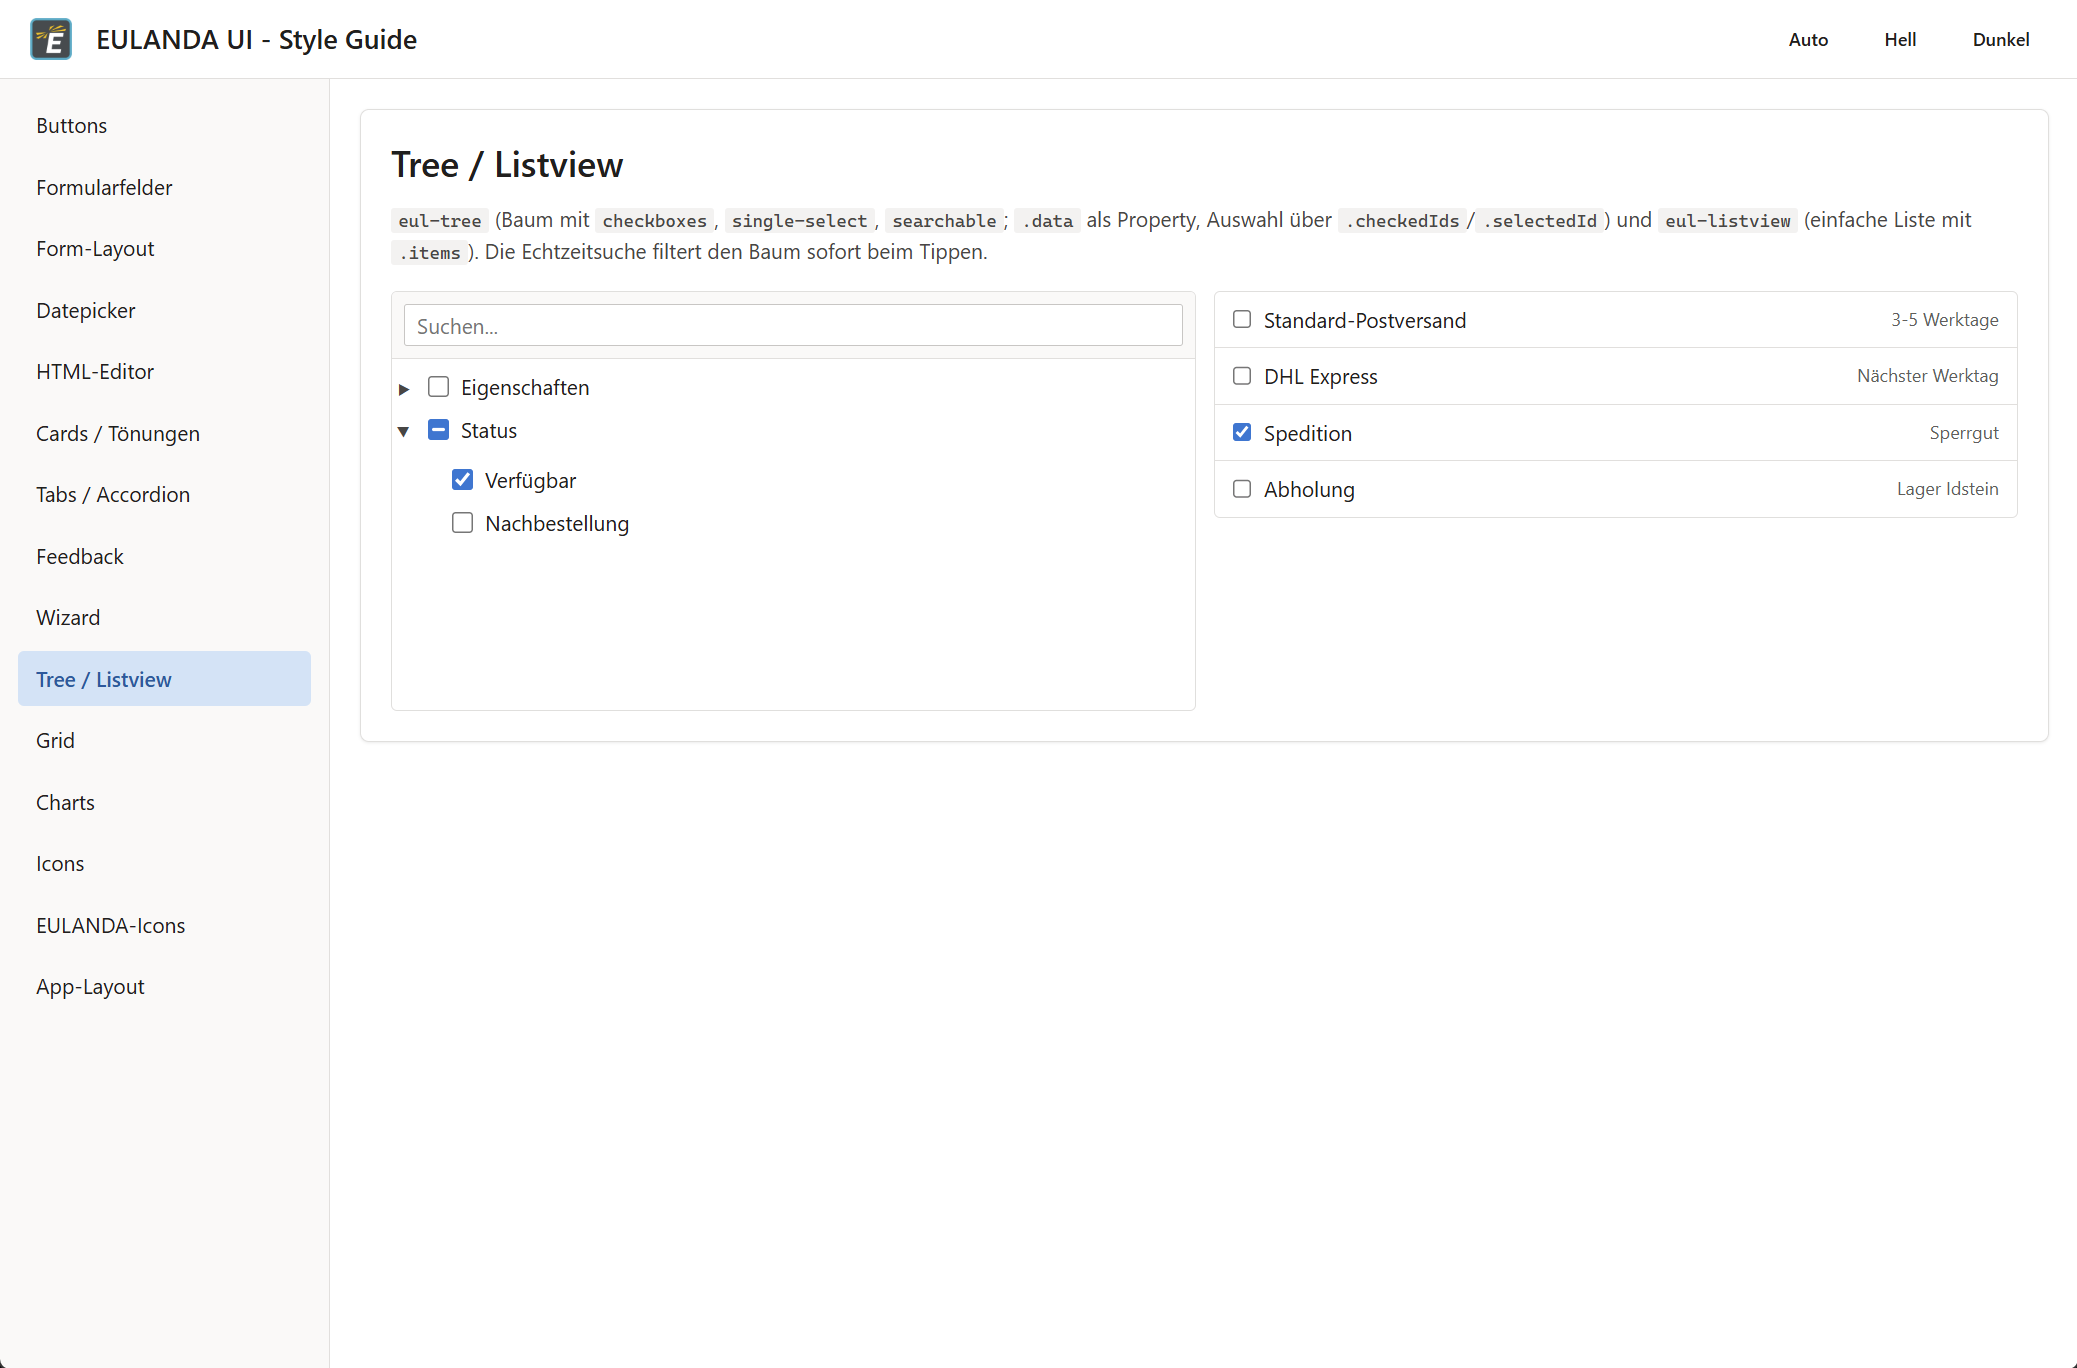Viewport: 2077px width, 1368px height.
Task: Navigate to HTML-Editor
Action: (164, 372)
